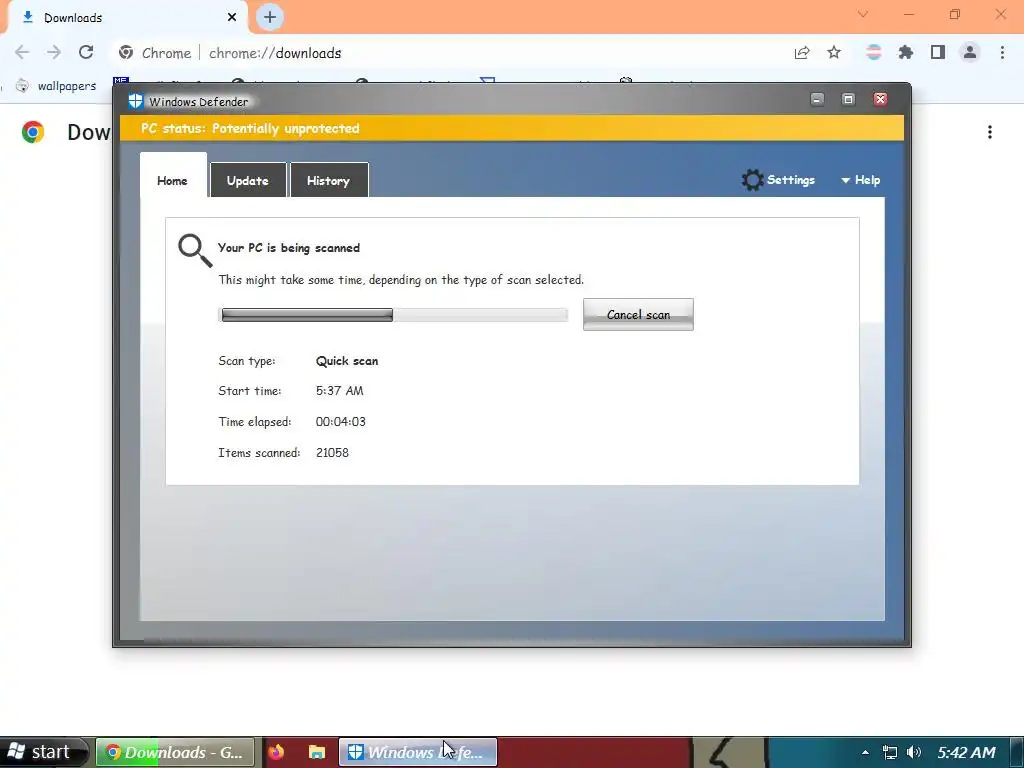Select the Home tab
This screenshot has width=1024, height=768.
(172, 176)
